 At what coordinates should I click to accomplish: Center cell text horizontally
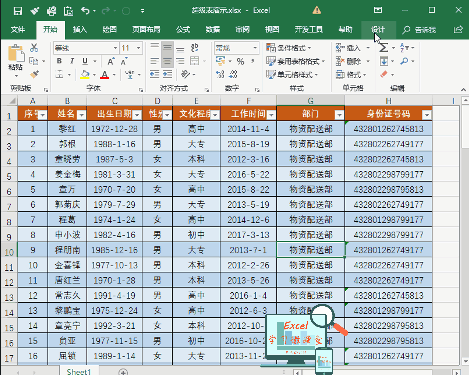[167, 61]
